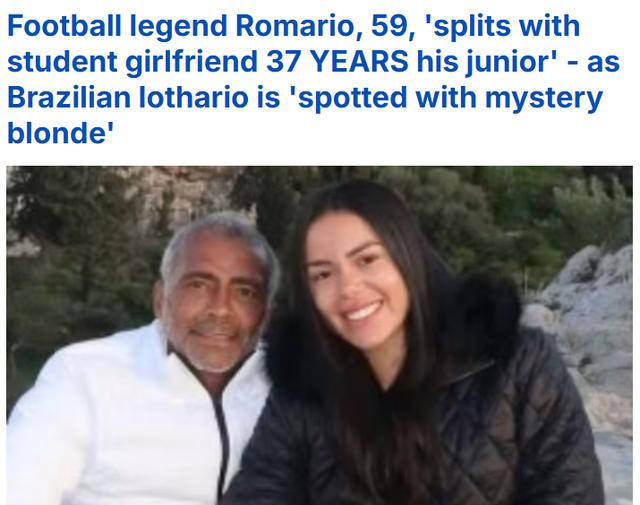Image resolution: width=640 pixels, height=505 pixels.
Task: Open the Romario 'splits with student girlfriend' headline
Action: tap(313, 80)
